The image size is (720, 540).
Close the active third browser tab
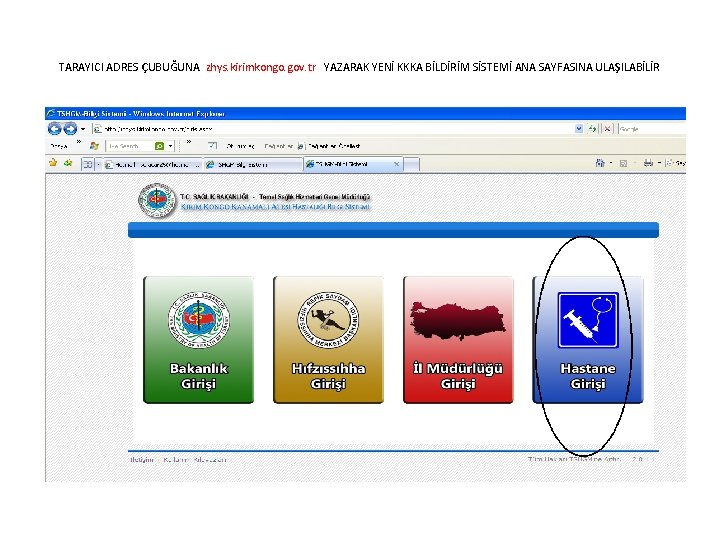(x=397, y=164)
